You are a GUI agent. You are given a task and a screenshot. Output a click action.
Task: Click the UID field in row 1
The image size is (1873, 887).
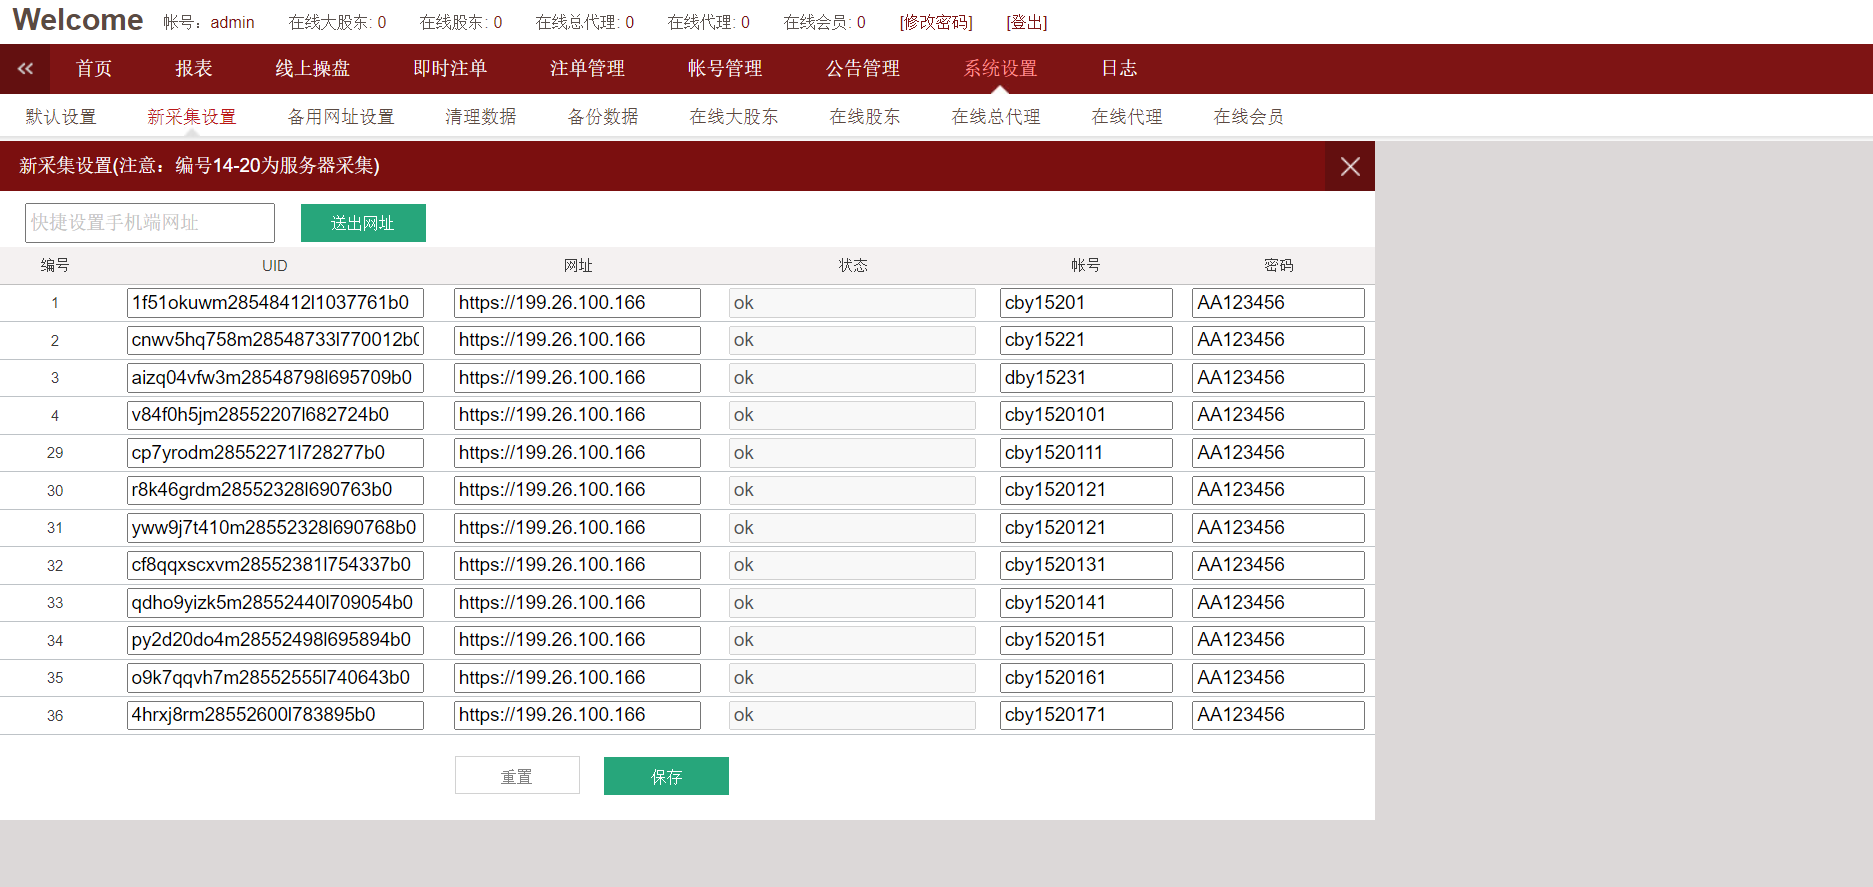click(x=275, y=303)
